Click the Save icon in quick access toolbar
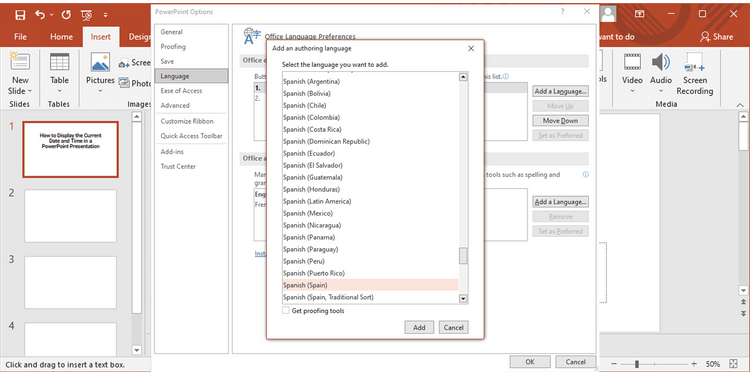The image size is (750, 375). (20, 15)
